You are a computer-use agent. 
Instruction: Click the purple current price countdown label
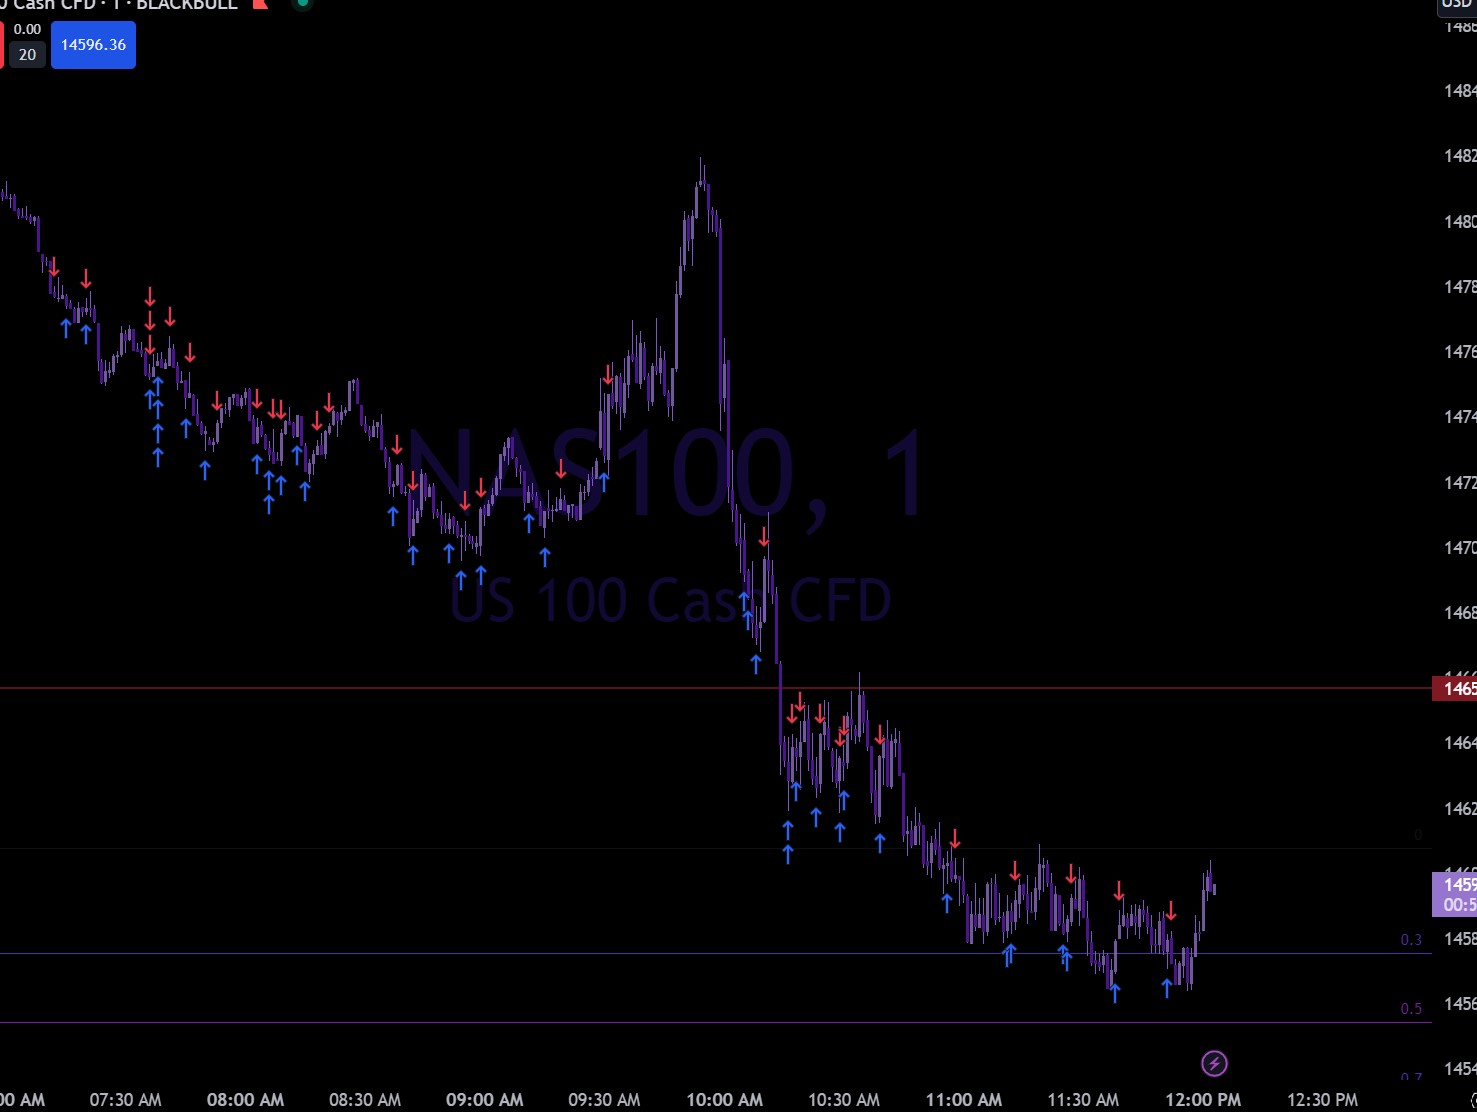[x=1455, y=894]
